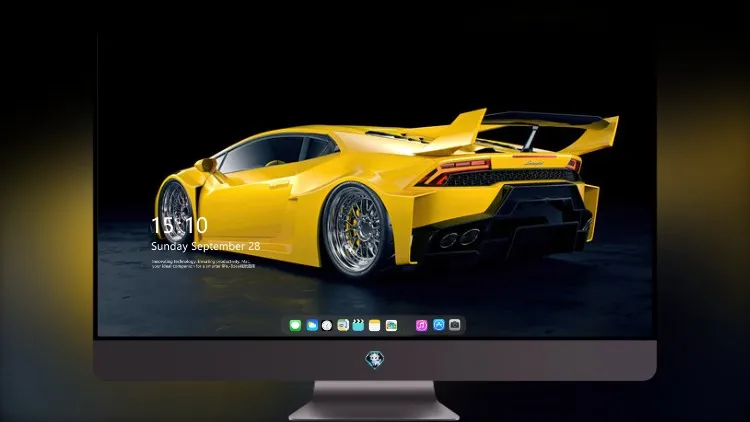Open the Photos gallery app in dock
The image size is (750, 422).
tap(391, 326)
